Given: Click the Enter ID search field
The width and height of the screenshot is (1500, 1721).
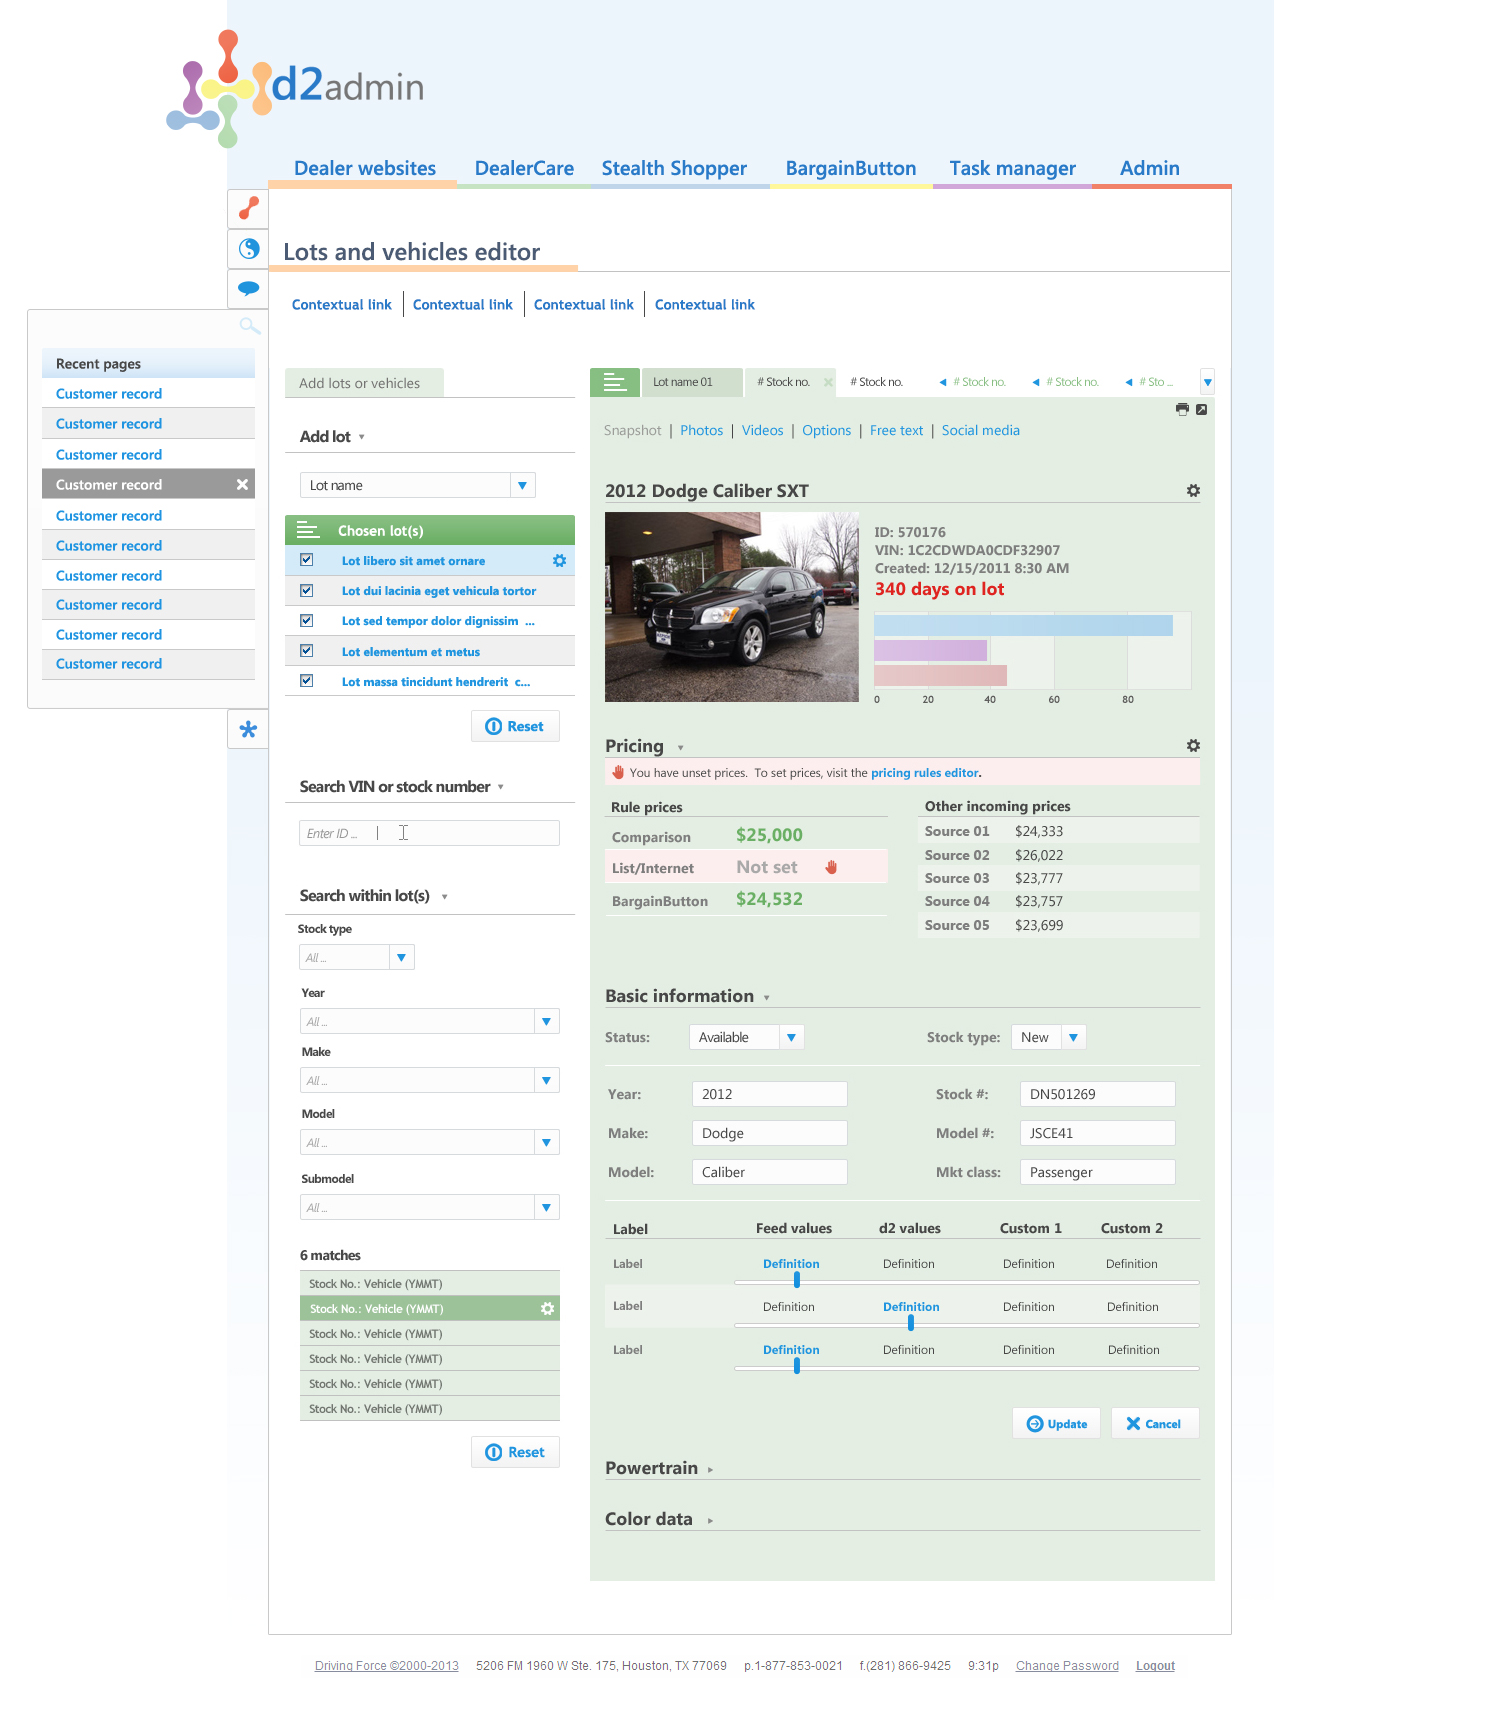Looking at the screenshot, I should [x=429, y=833].
